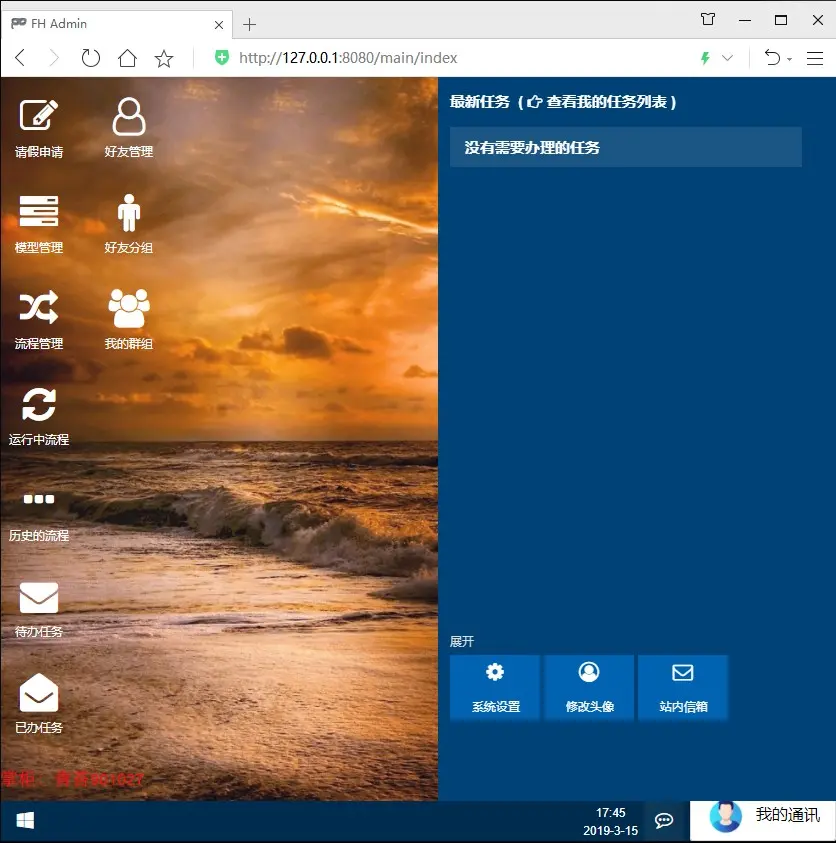
Task: Click the 站内信箱 site mailbox tile
Action: 683,687
